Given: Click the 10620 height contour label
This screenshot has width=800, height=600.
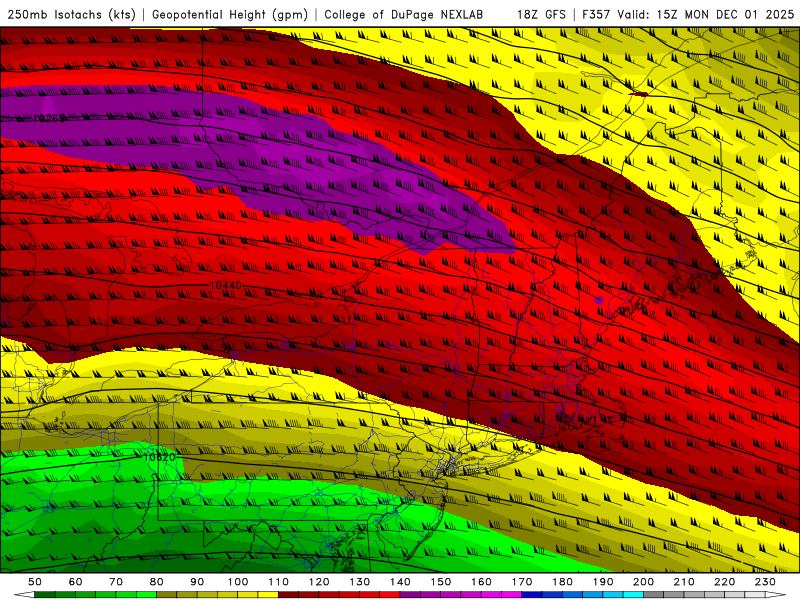Looking at the screenshot, I should (160, 457).
